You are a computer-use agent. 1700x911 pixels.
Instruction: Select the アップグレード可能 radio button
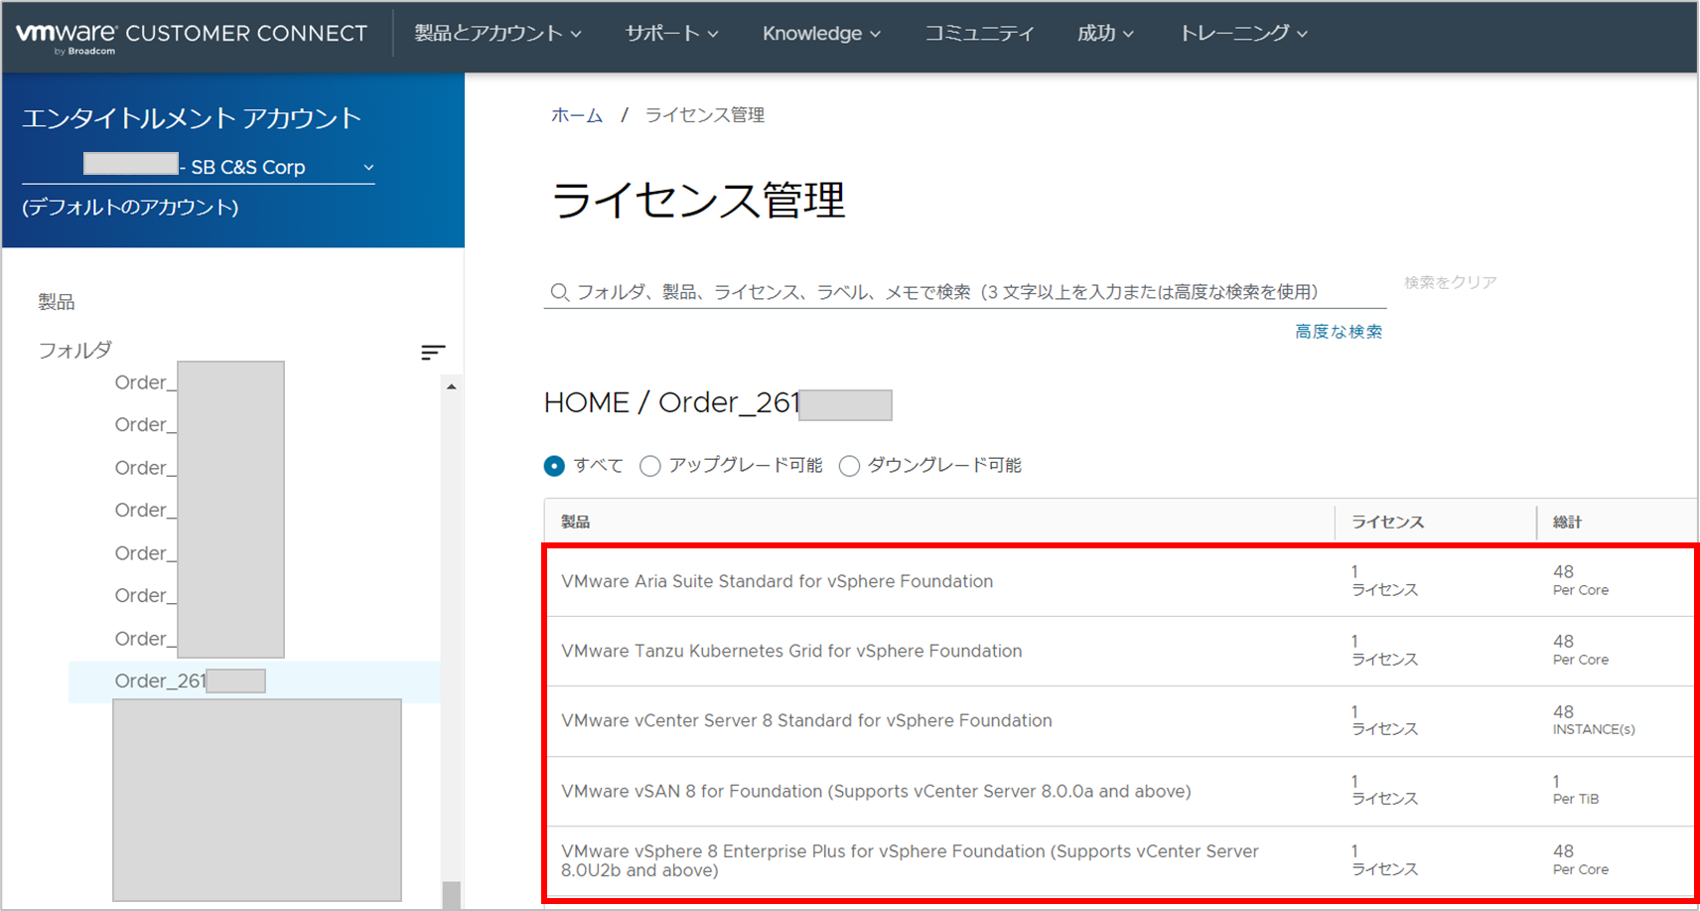[x=650, y=466]
